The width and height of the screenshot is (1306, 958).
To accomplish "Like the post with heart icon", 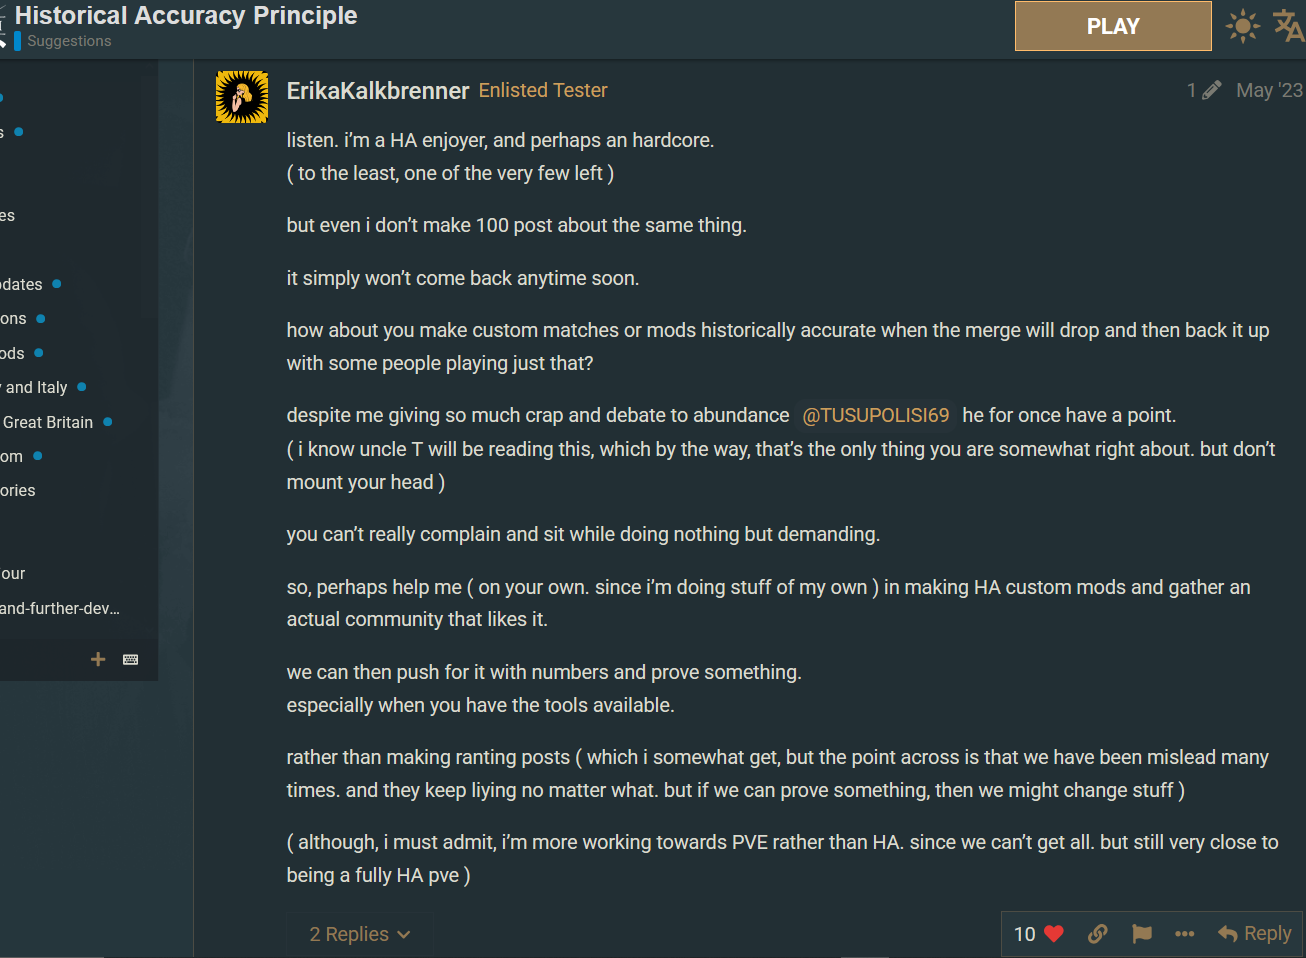I will (1054, 934).
